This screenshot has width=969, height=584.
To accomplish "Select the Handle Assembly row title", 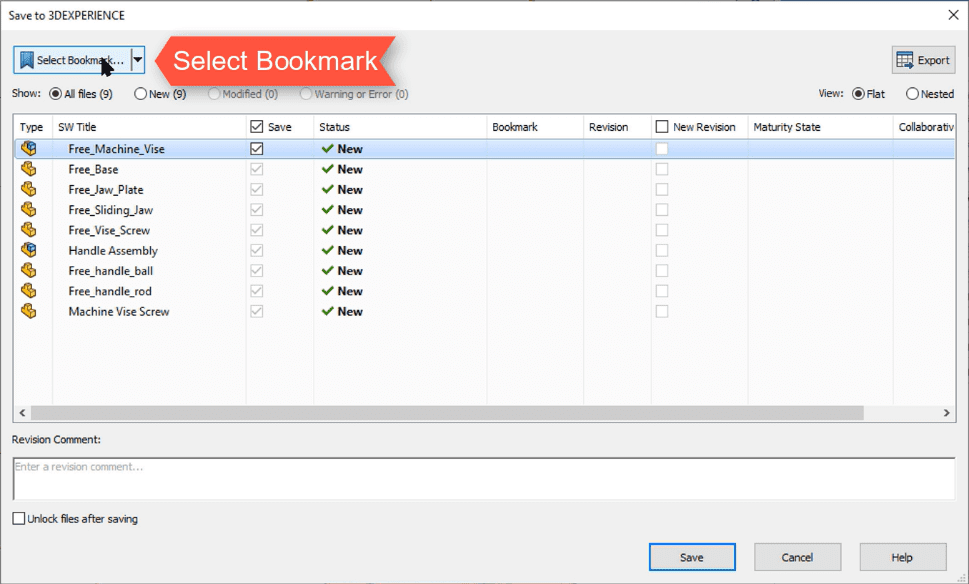I will 113,250.
